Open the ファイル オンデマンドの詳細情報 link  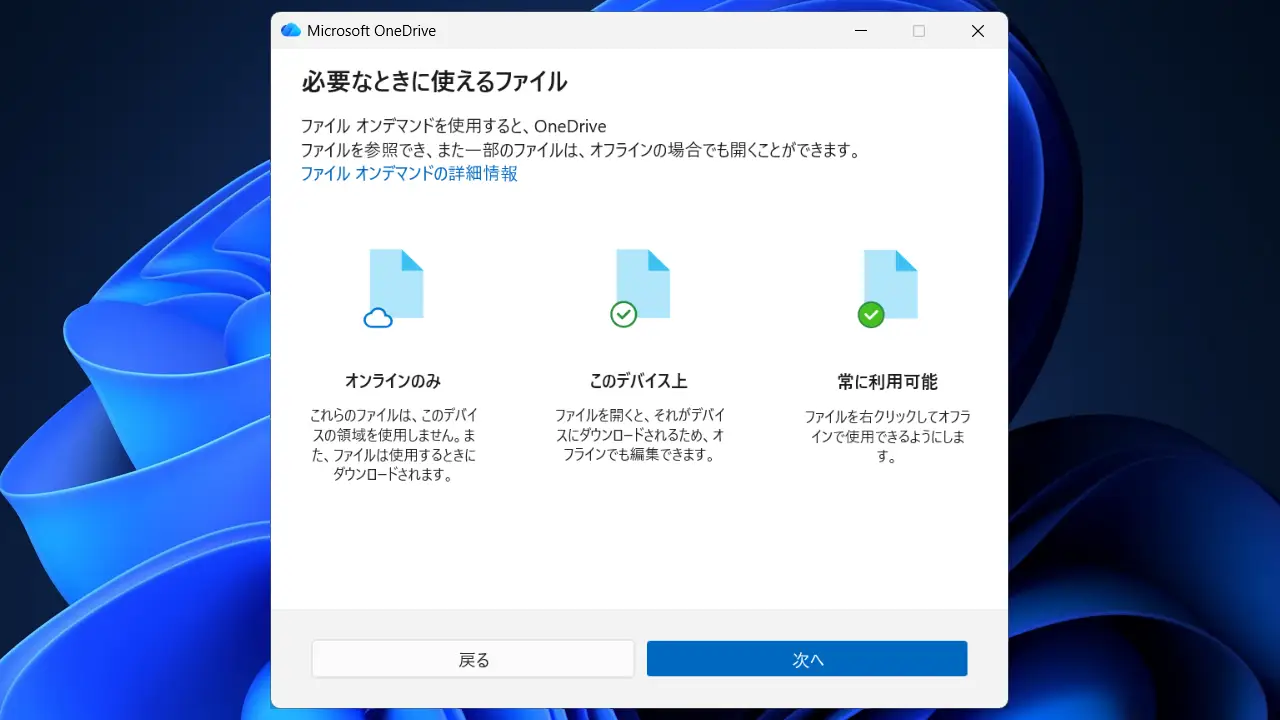[x=409, y=174]
